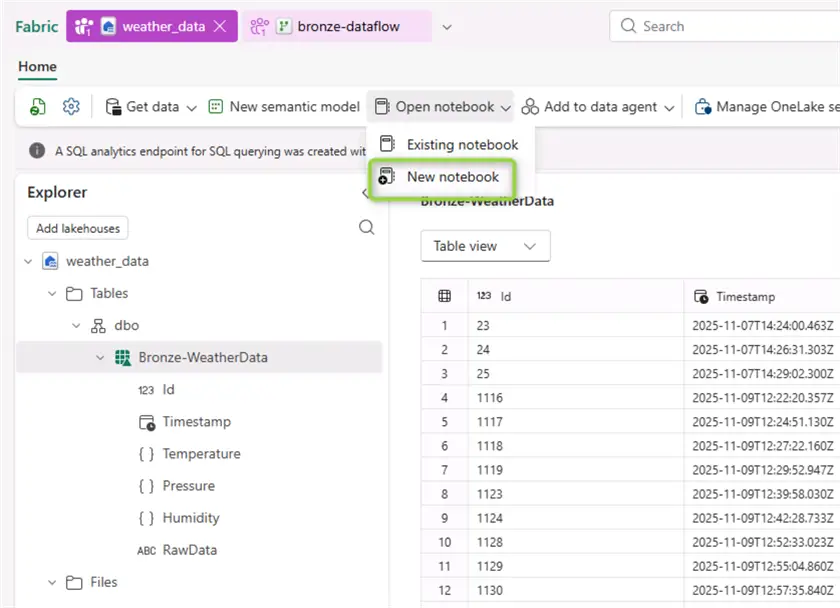
Task: Click the cell with Id 25
Action: 575,373
